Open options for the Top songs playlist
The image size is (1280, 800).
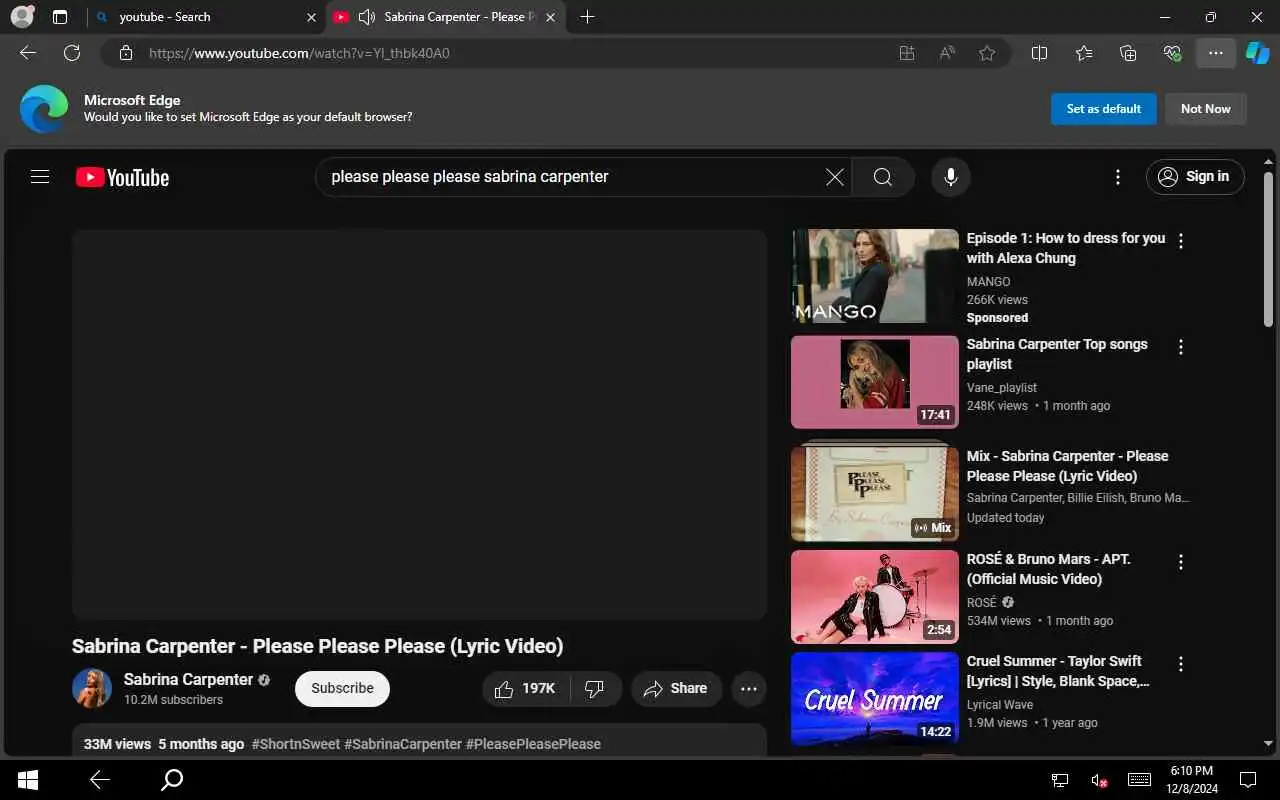(1181, 347)
